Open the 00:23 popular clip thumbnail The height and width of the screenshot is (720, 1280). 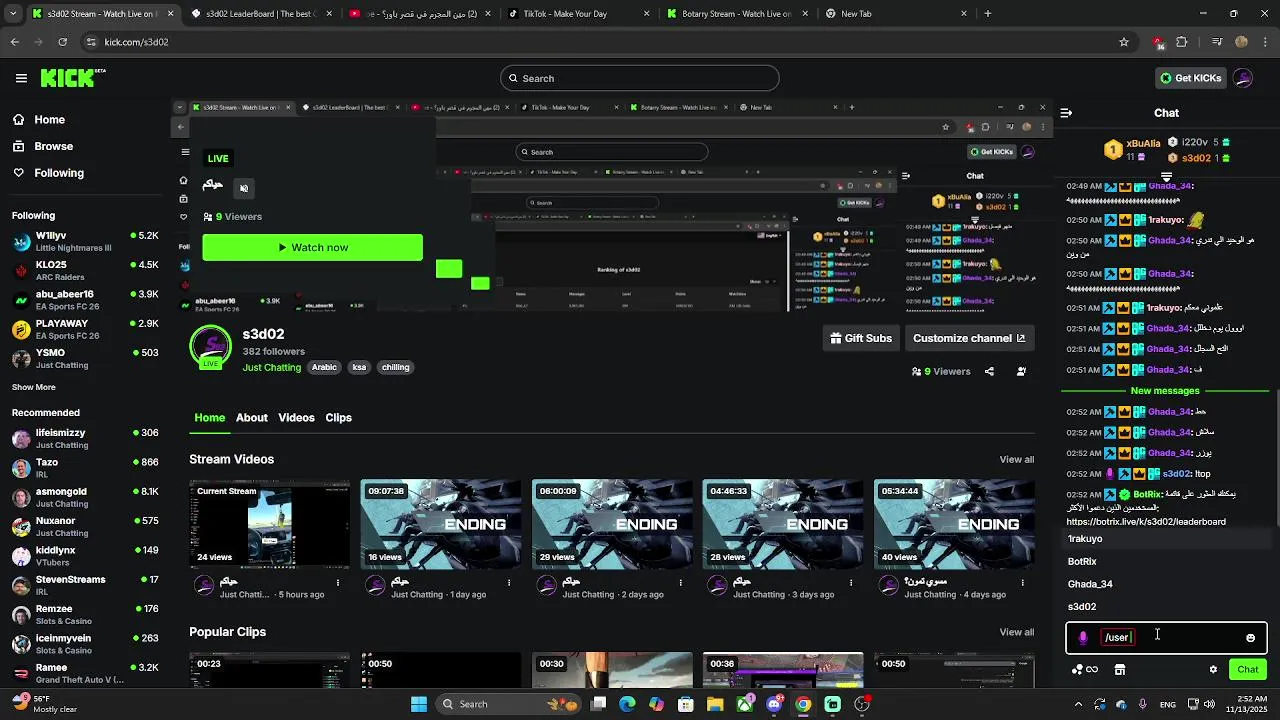pos(270,670)
